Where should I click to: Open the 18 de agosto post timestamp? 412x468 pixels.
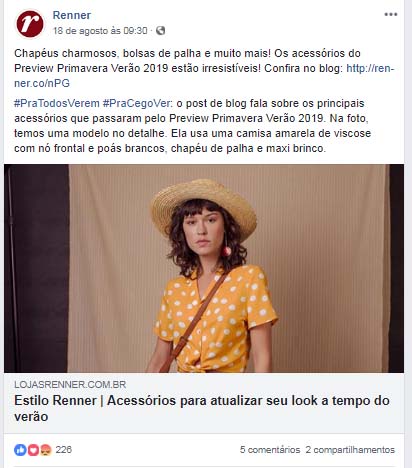(x=100, y=31)
